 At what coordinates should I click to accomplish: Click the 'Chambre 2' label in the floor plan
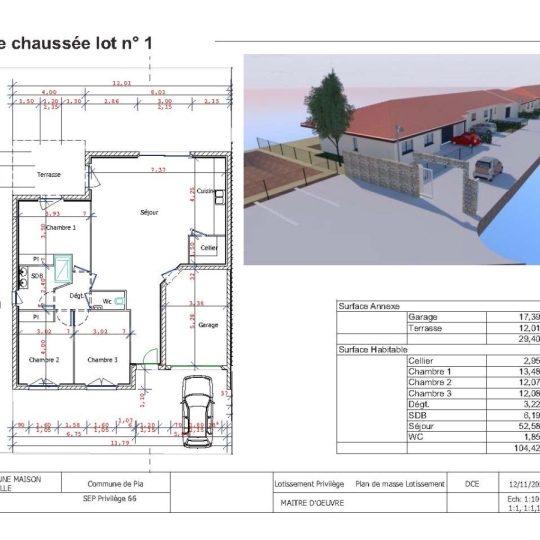click(44, 360)
